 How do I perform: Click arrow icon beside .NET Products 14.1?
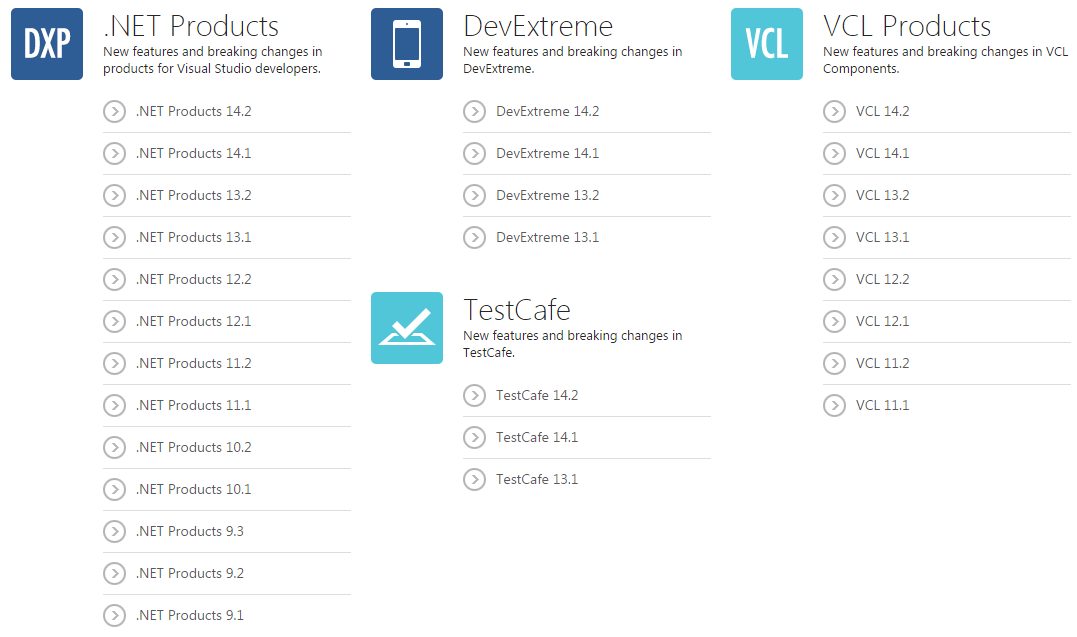click(x=114, y=153)
